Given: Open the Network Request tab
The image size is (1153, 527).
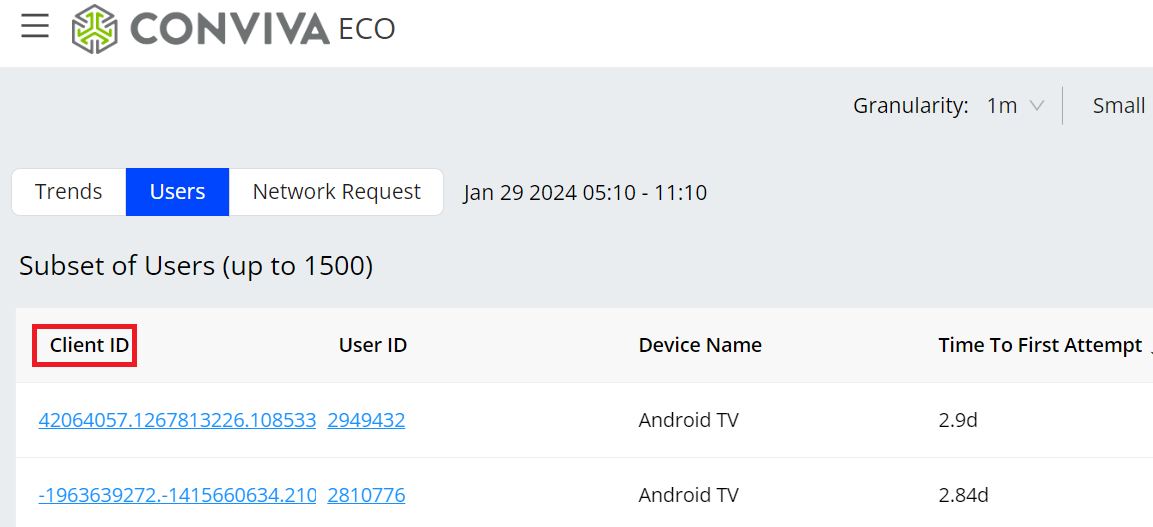Looking at the screenshot, I should coord(336,192).
